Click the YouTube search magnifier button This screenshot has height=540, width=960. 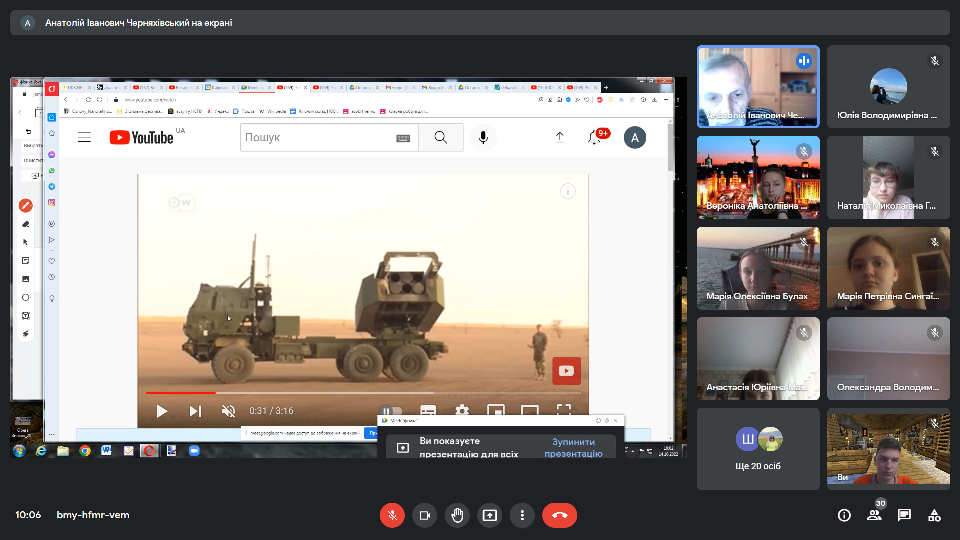[440, 137]
